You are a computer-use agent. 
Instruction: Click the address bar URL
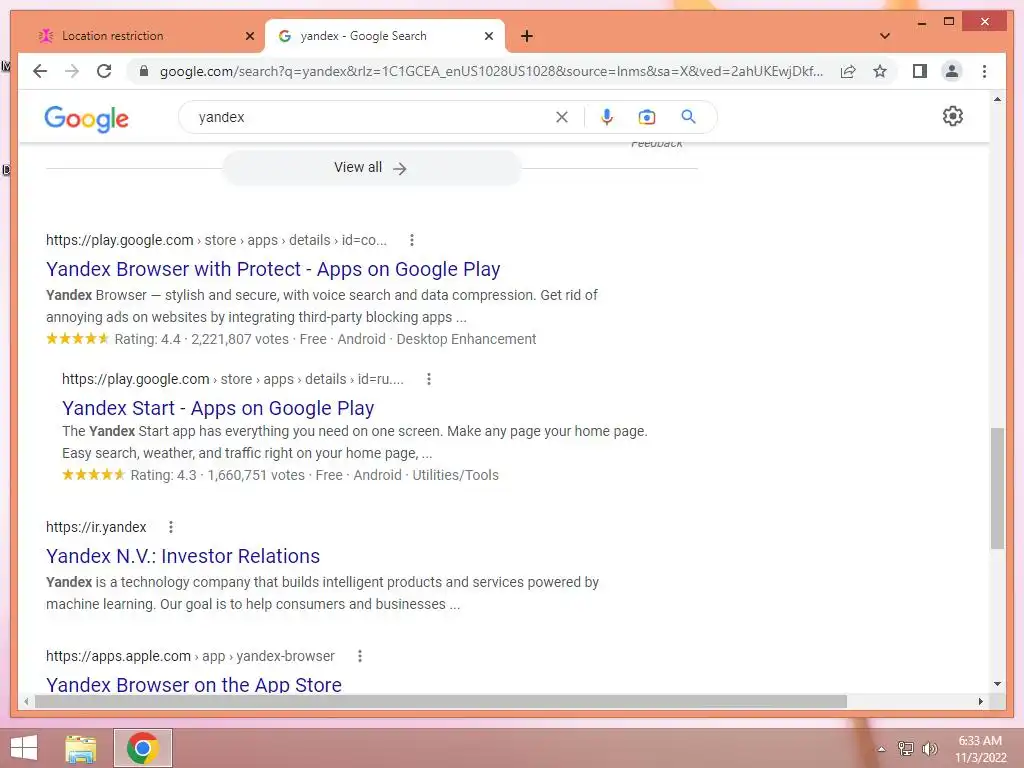(491, 71)
